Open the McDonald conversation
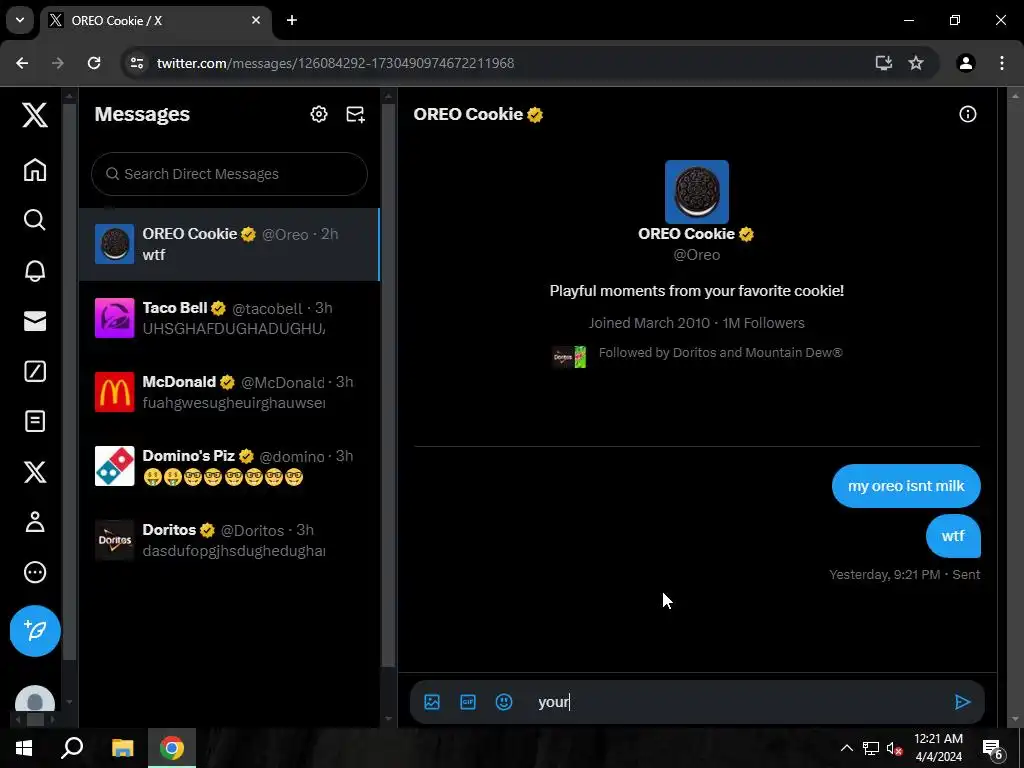Image resolution: width=1024 pixels, height=768 pixels. (229, 392)
